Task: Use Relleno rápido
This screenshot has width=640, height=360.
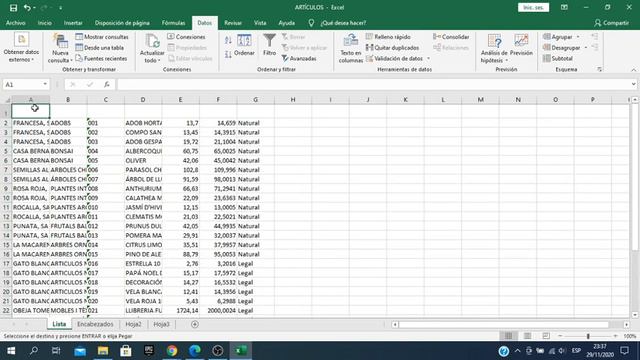Action: pyautogui.click(x=388, y=37)
